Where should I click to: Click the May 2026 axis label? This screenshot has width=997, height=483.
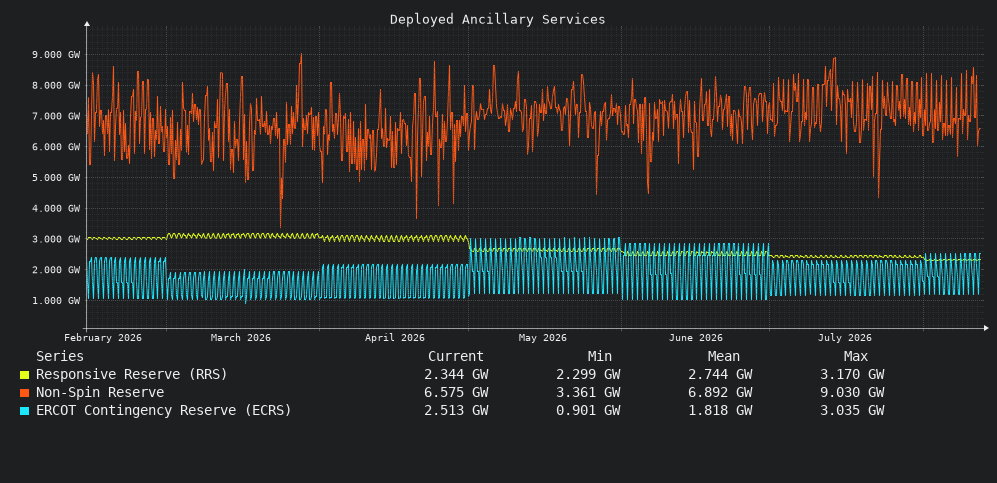click(x=542, y=337)
